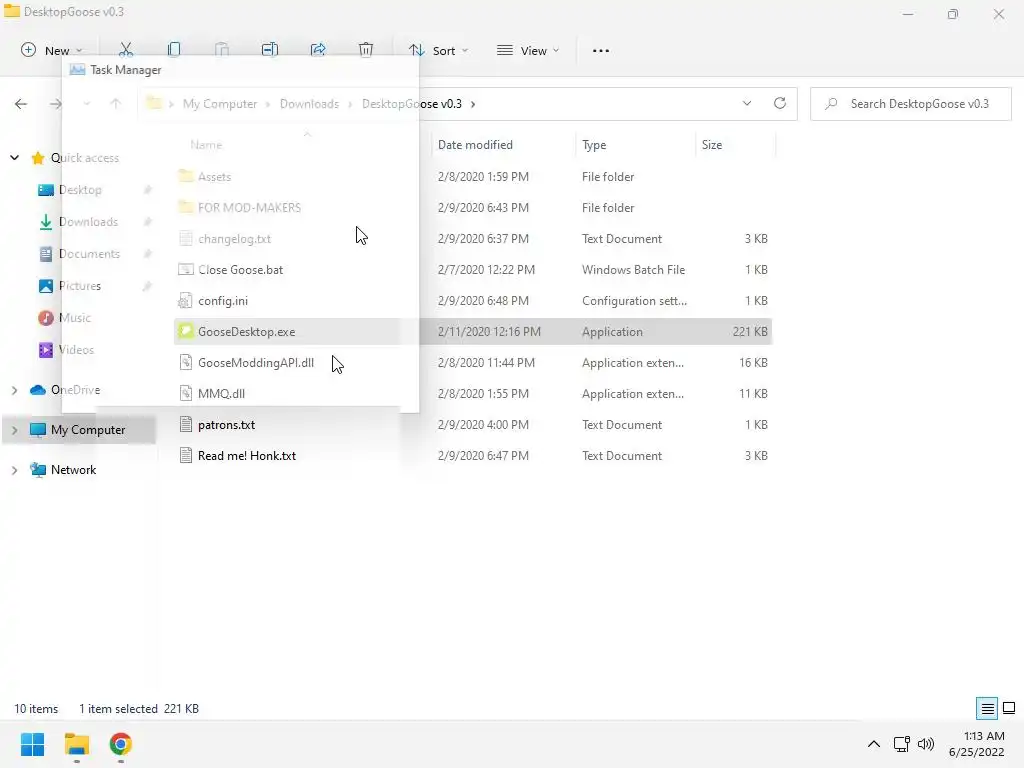
Task: Switch to details view layout button
Action: (x=987, y=709)
